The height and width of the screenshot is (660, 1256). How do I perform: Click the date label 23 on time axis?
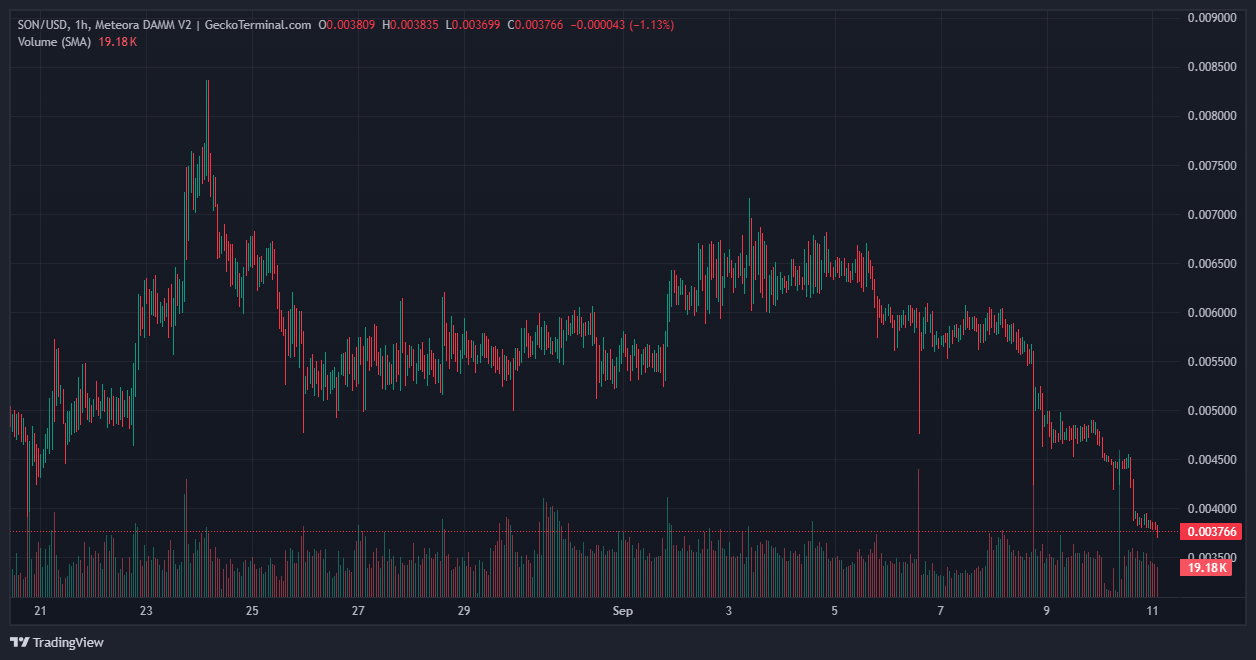146,611
